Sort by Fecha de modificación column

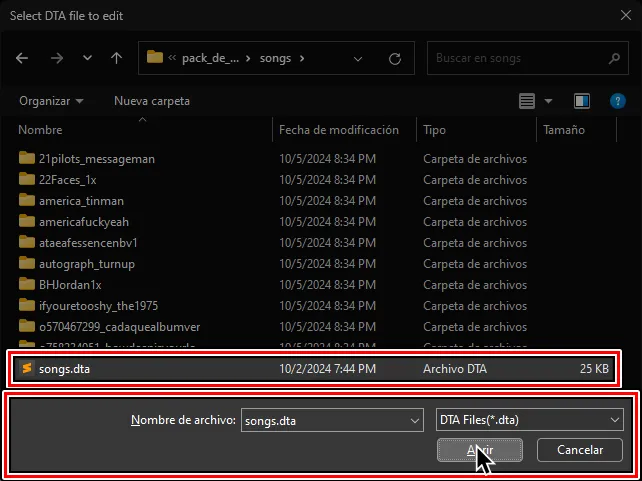point(339,130)
